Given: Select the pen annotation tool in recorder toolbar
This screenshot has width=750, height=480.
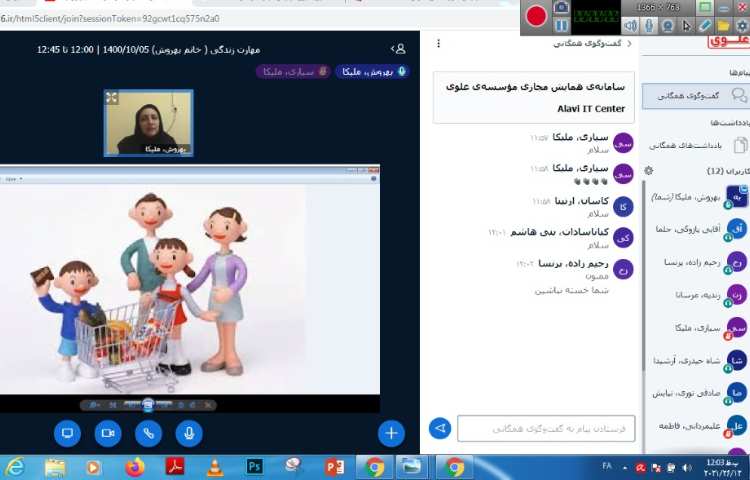Looking at the screenshot, I should [705, 25].
